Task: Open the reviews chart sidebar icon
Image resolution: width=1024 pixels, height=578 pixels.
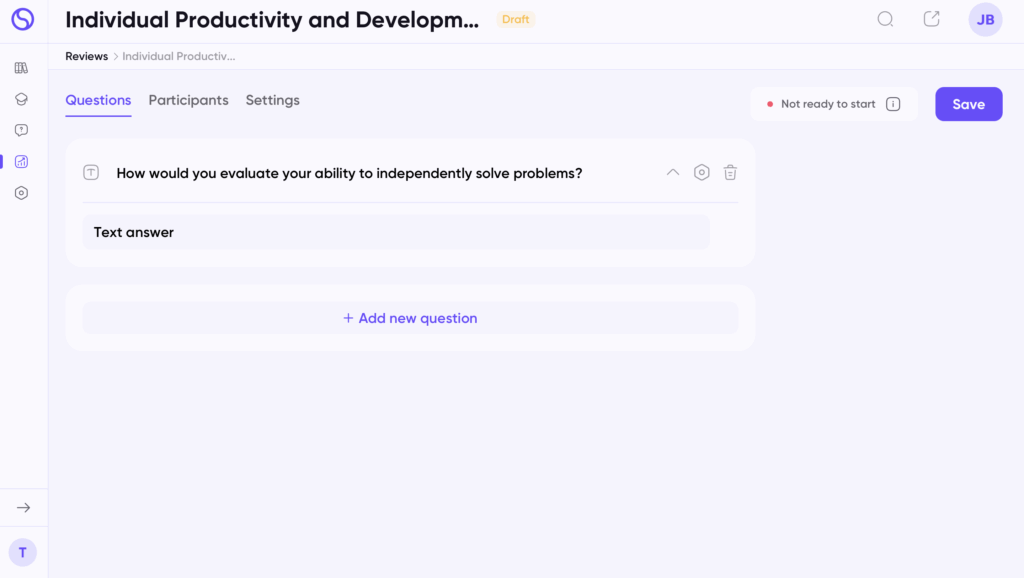Action: (x=21, y=161)
